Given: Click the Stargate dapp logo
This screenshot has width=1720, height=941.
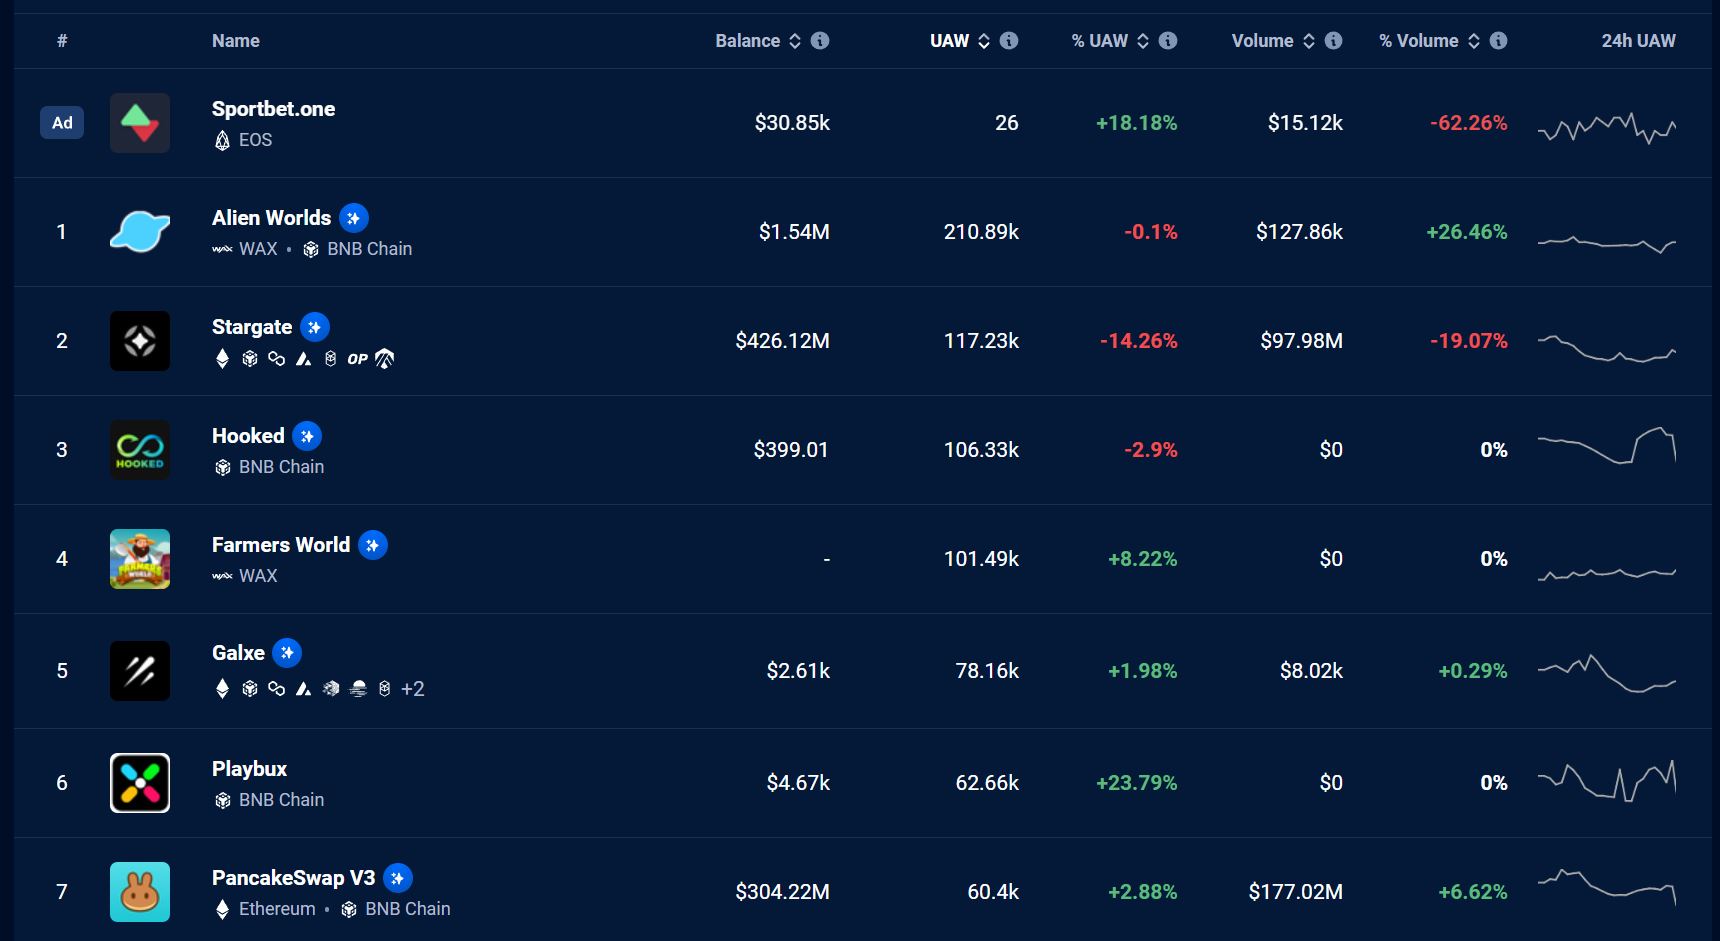Looking at the screenshot, I should tap(139, 341).
